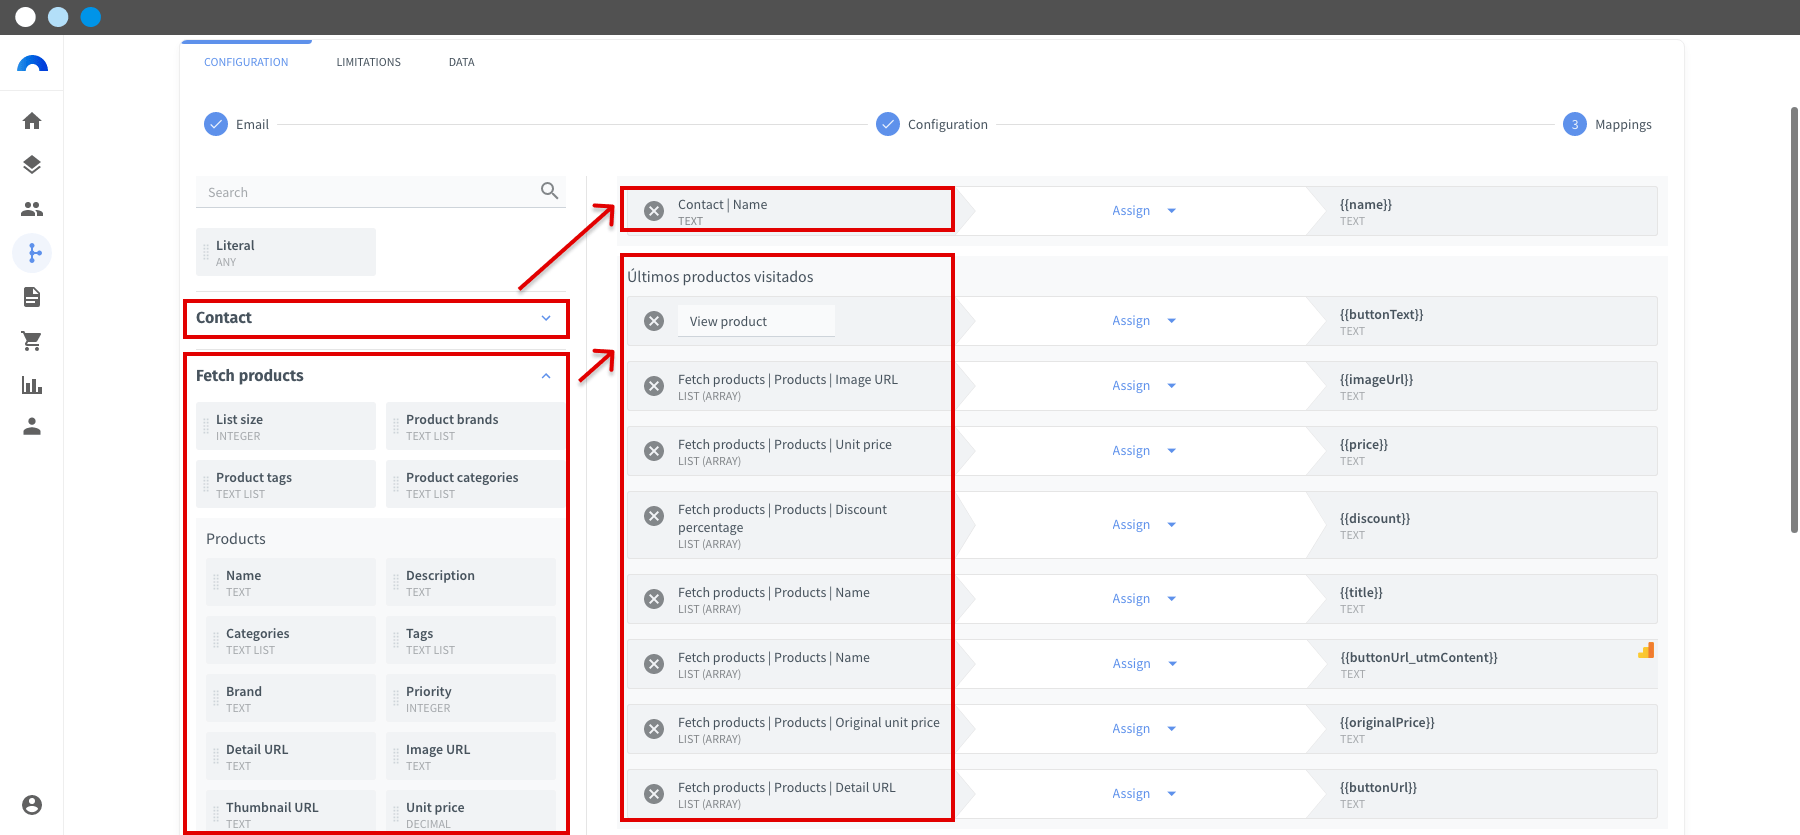This screenshot has height=835, width=1800.
Task: Open the document icon in the sidebar
Action: tap(32, 297)
